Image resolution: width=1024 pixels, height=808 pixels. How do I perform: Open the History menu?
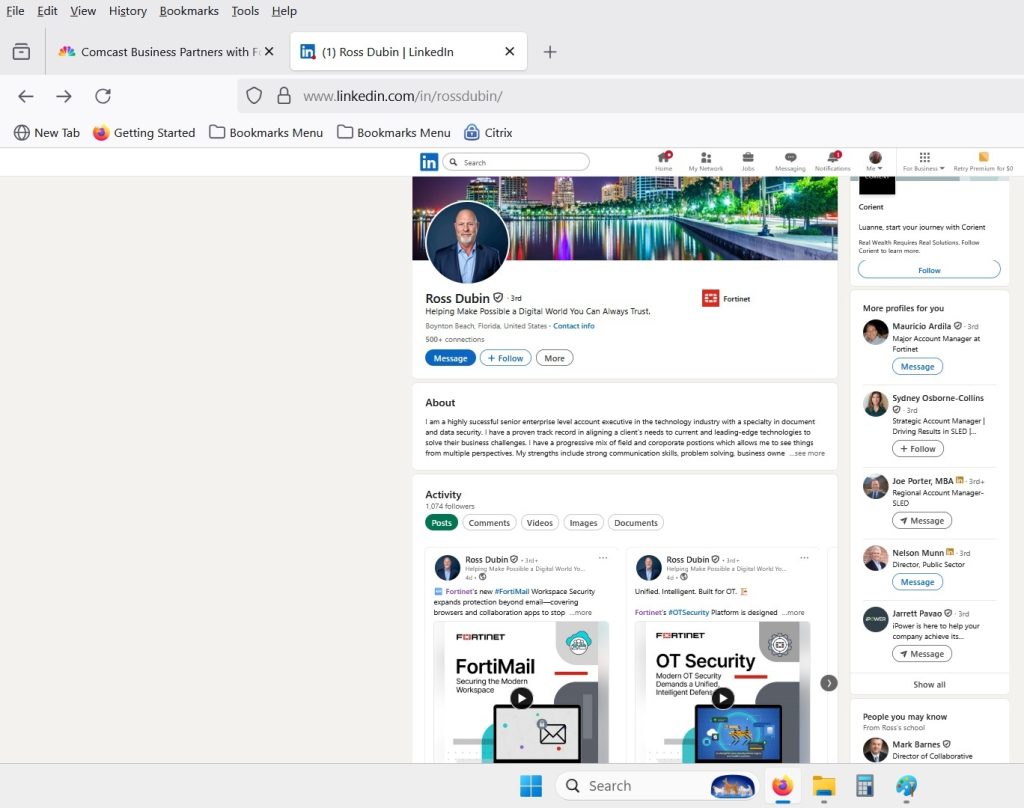pyautogui.click(x=127, y=11)
